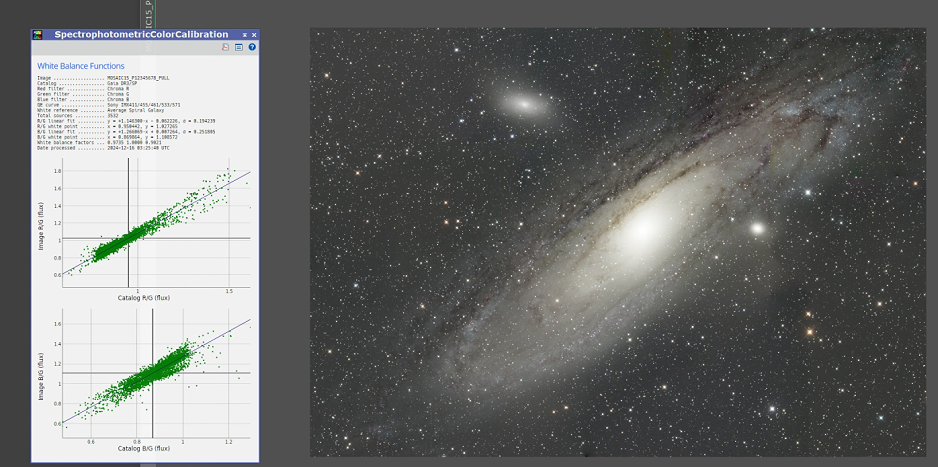Image resolution: width=938 pixels, height=467 pixels.
Task: Open help with the blue question mark
Action: click(252, 47)
